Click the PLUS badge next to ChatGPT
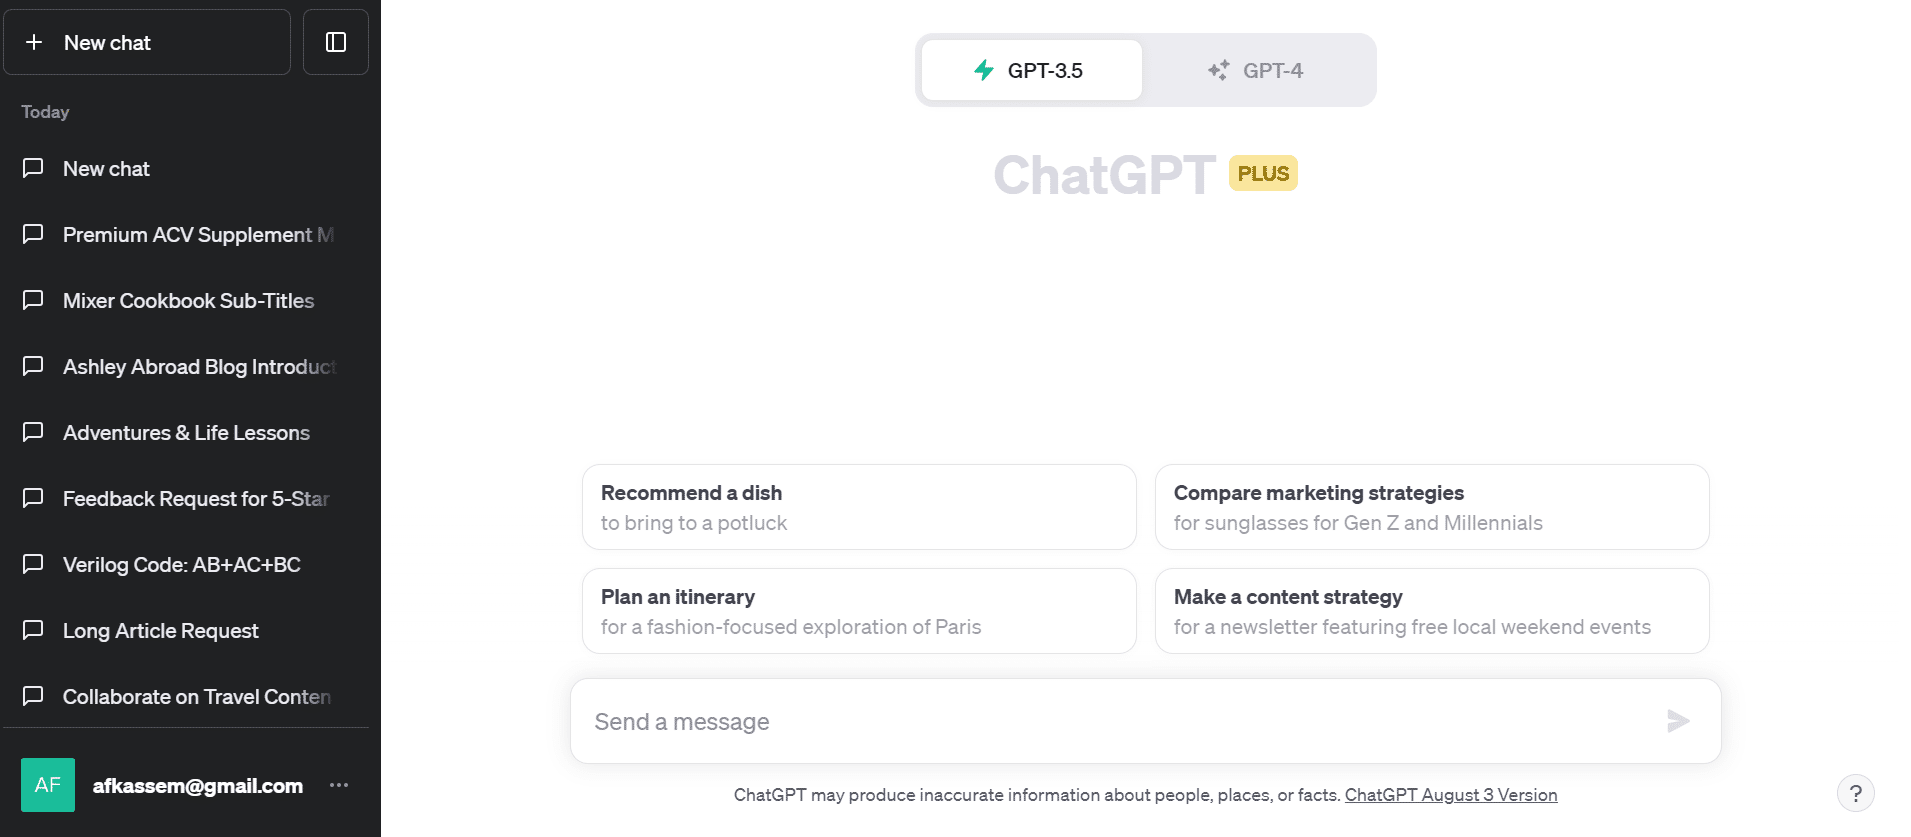Screen dimensions: 1911x837 point(1263,173)
